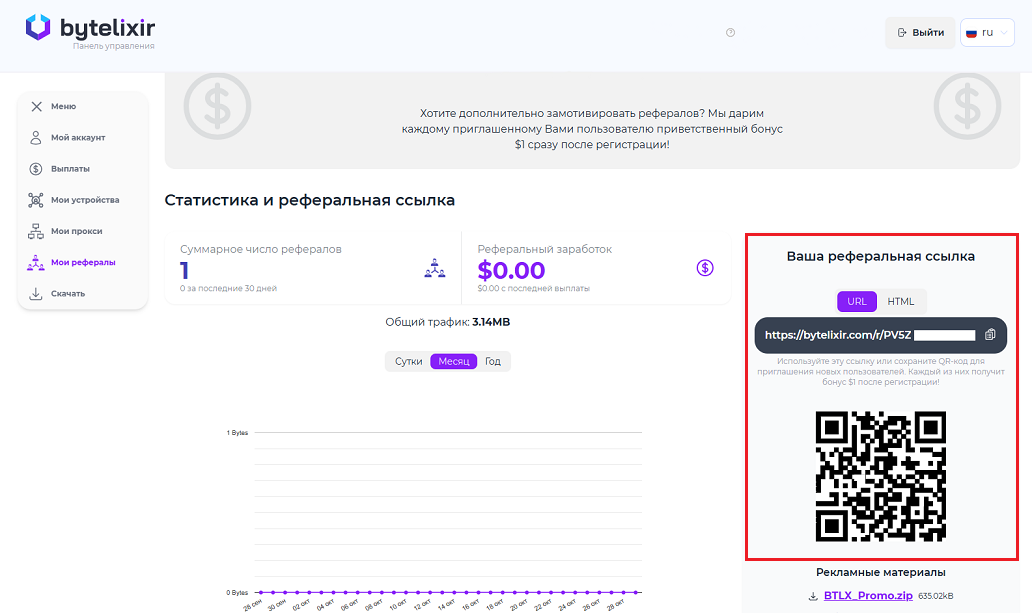Click the dollar icon in earnings card
Screen dimensions: 1032x613
[705, 268]
